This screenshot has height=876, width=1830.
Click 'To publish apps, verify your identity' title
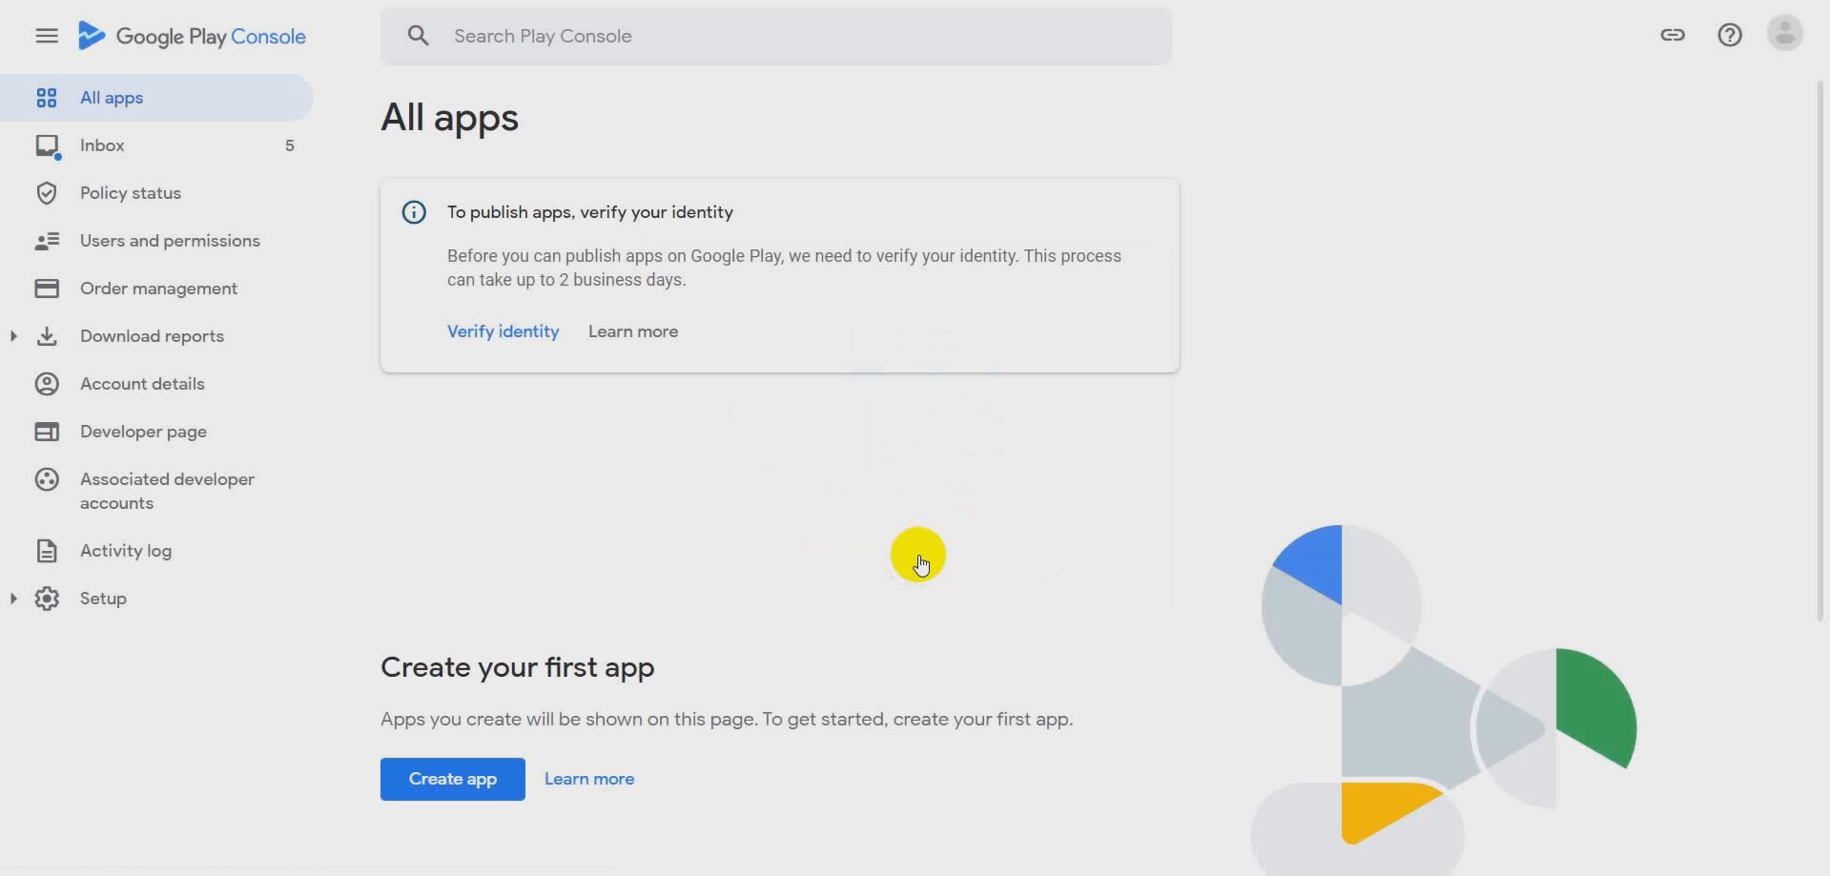point(590,212)
